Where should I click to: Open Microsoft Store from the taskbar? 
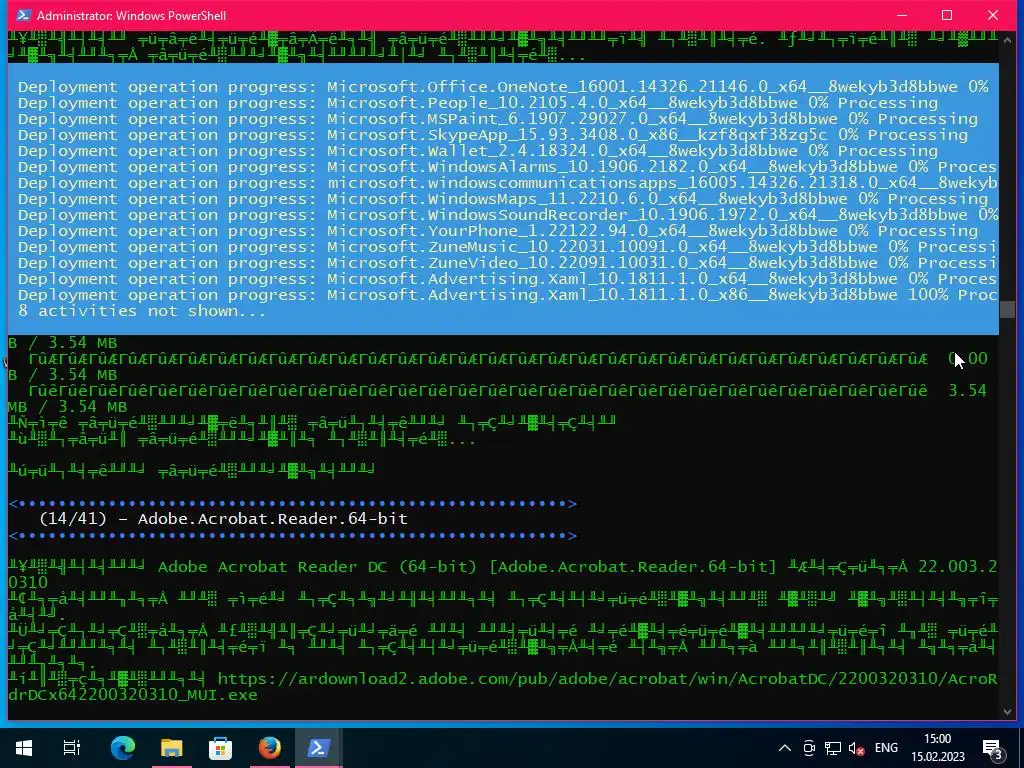coord(220,748)
